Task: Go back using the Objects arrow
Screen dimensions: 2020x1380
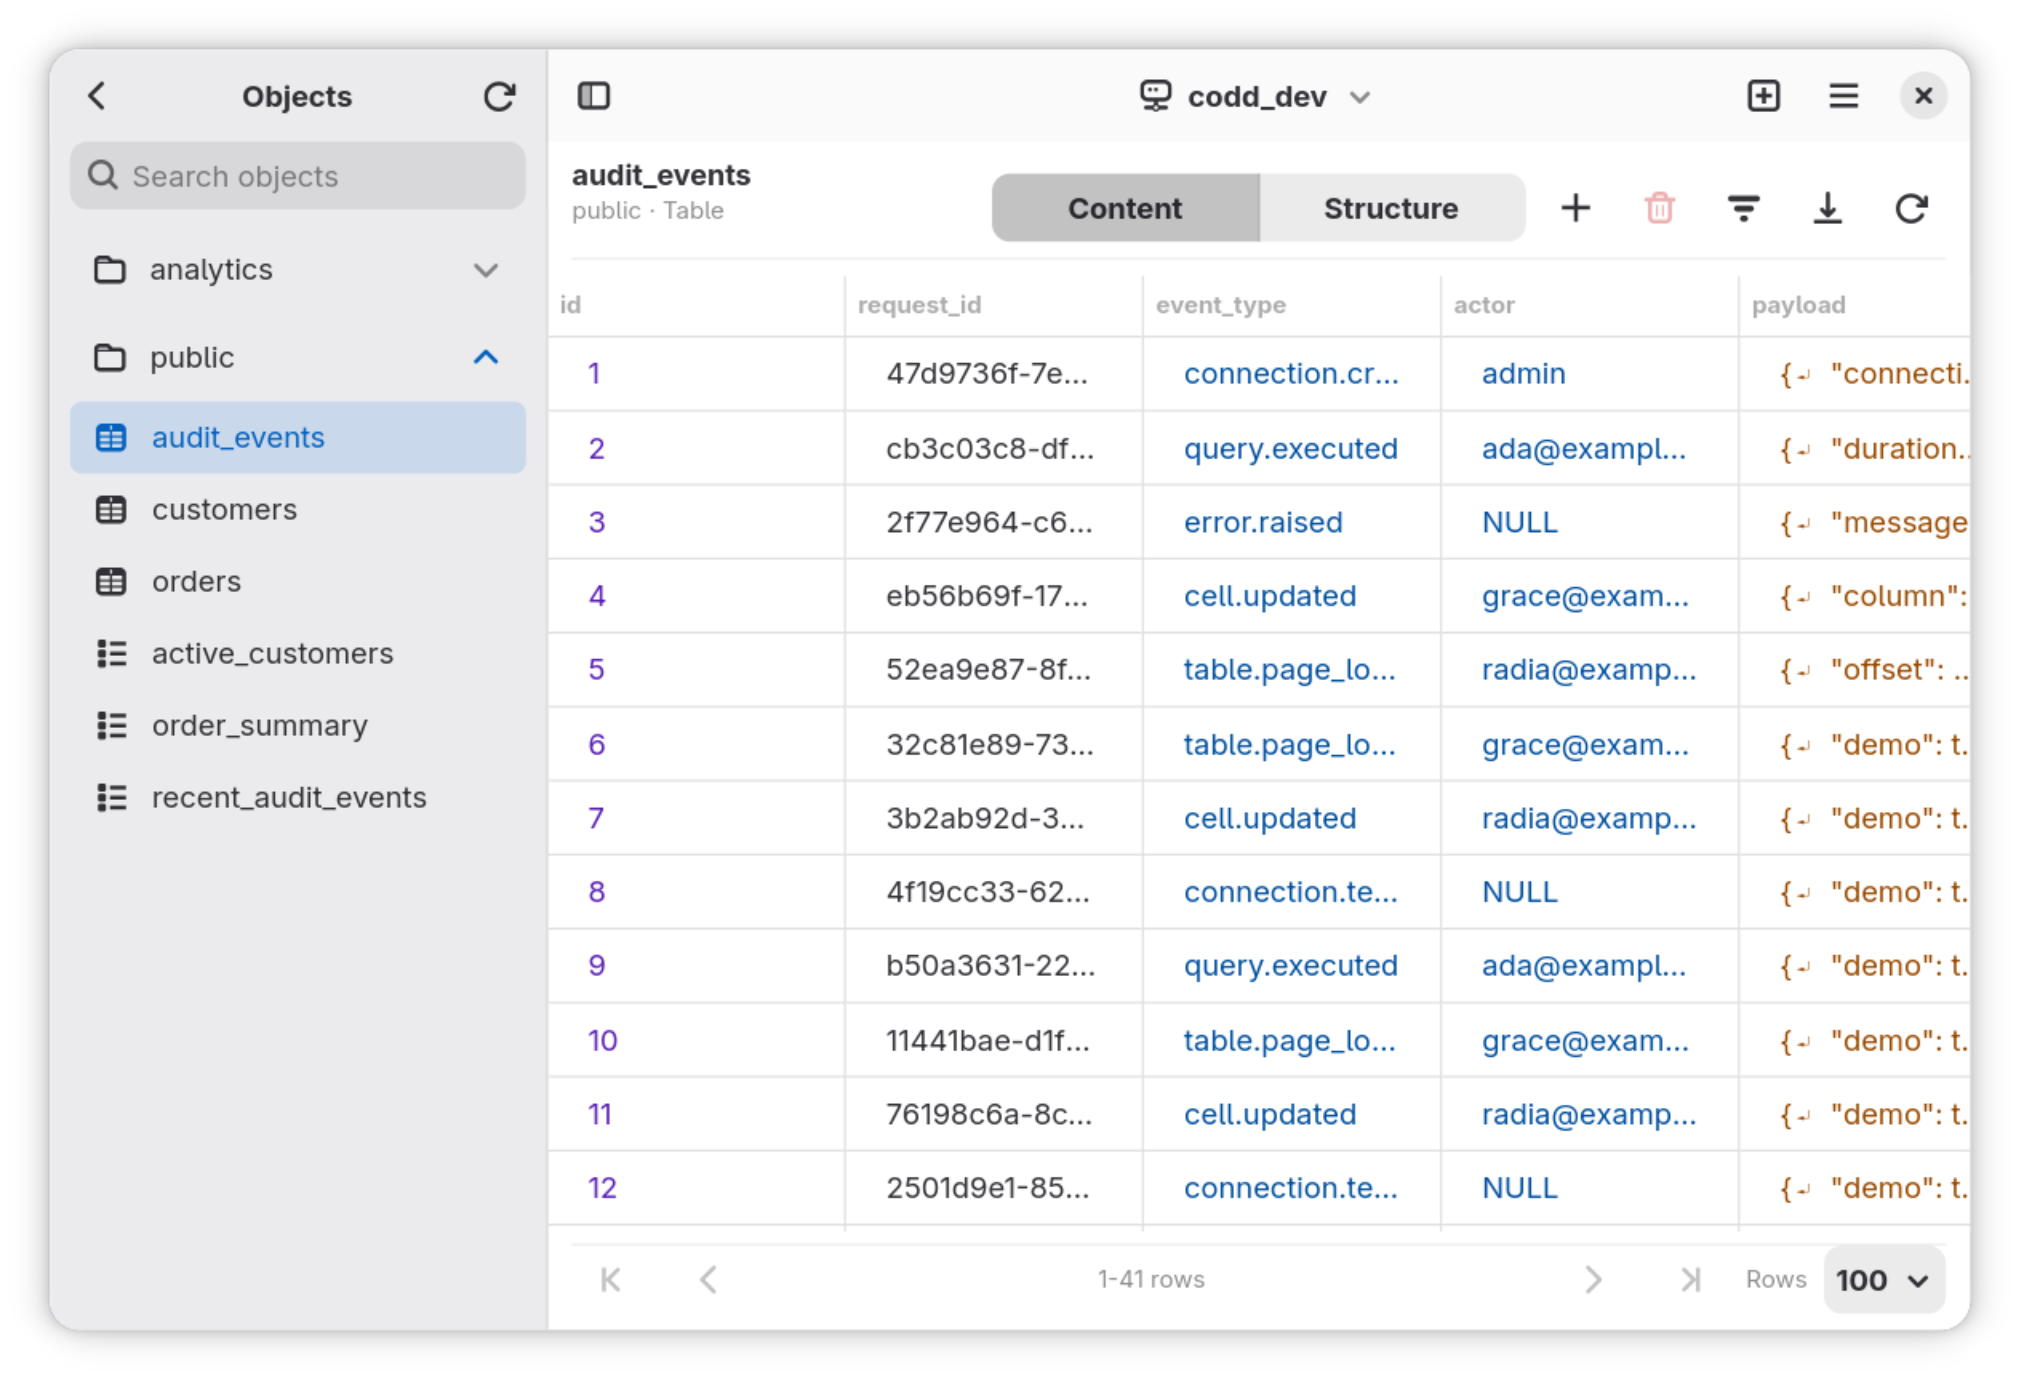Action: 97,96
